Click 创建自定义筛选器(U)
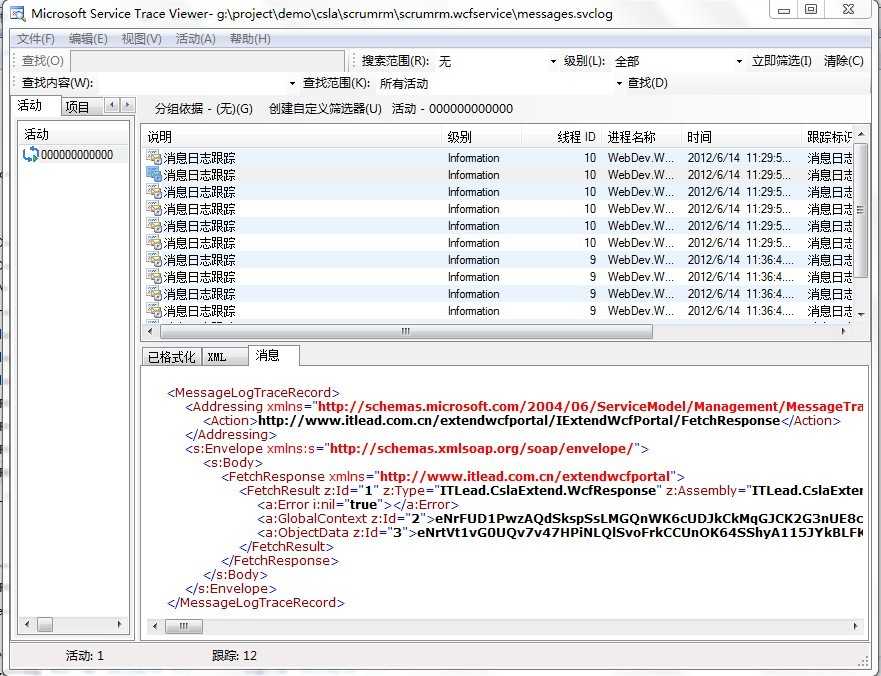Screen dimensions: 881x676 pyautogui.click(x=325, y=108)
